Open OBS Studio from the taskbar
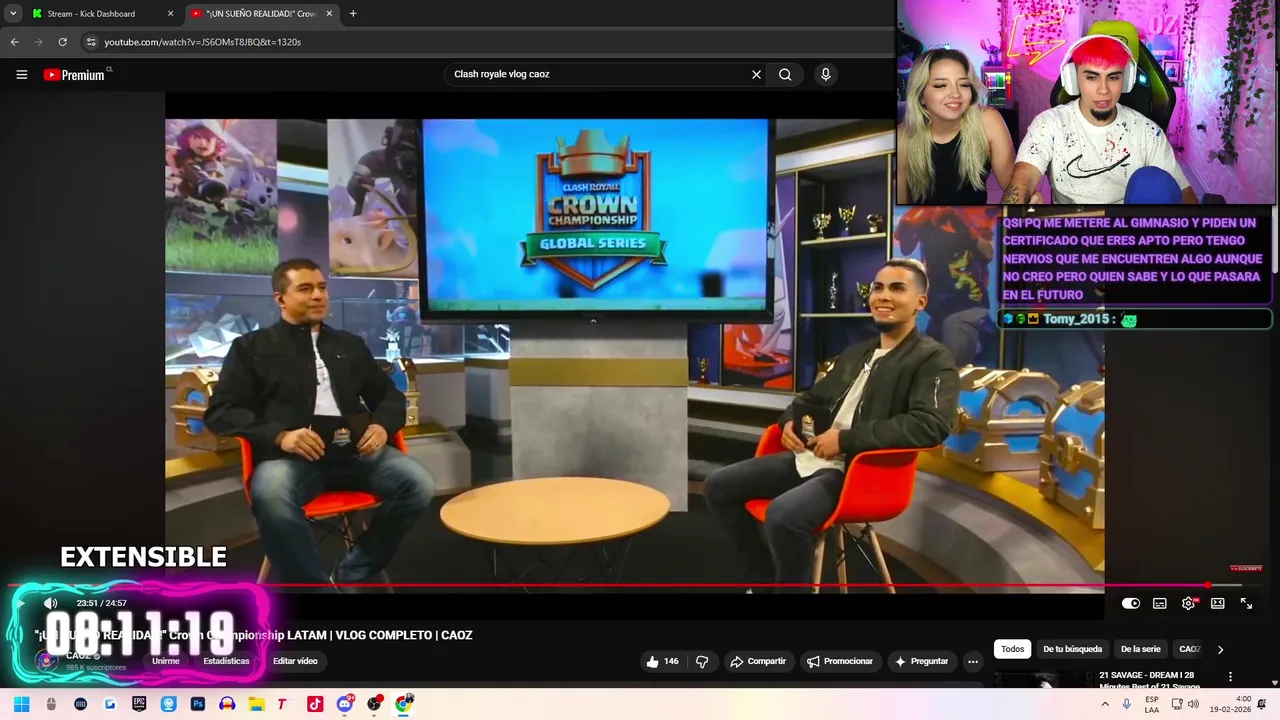Screen dimensions: 1280x720 (374, 704)
